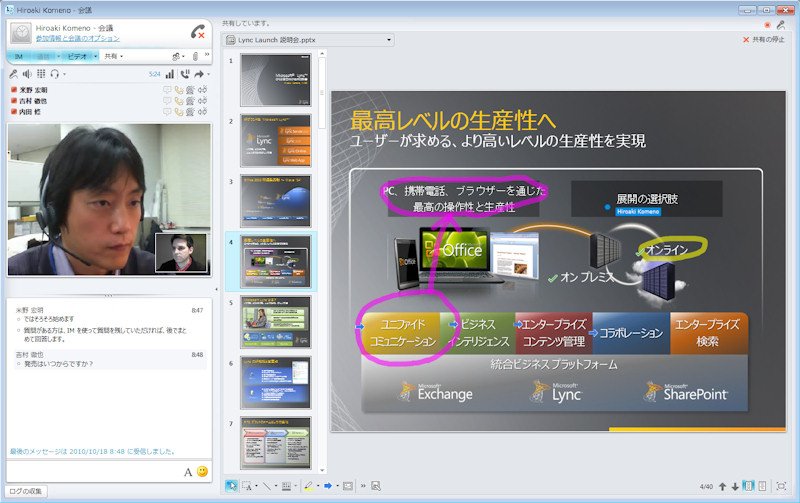Click the video icon for the second participant

(x=190, y=101)
